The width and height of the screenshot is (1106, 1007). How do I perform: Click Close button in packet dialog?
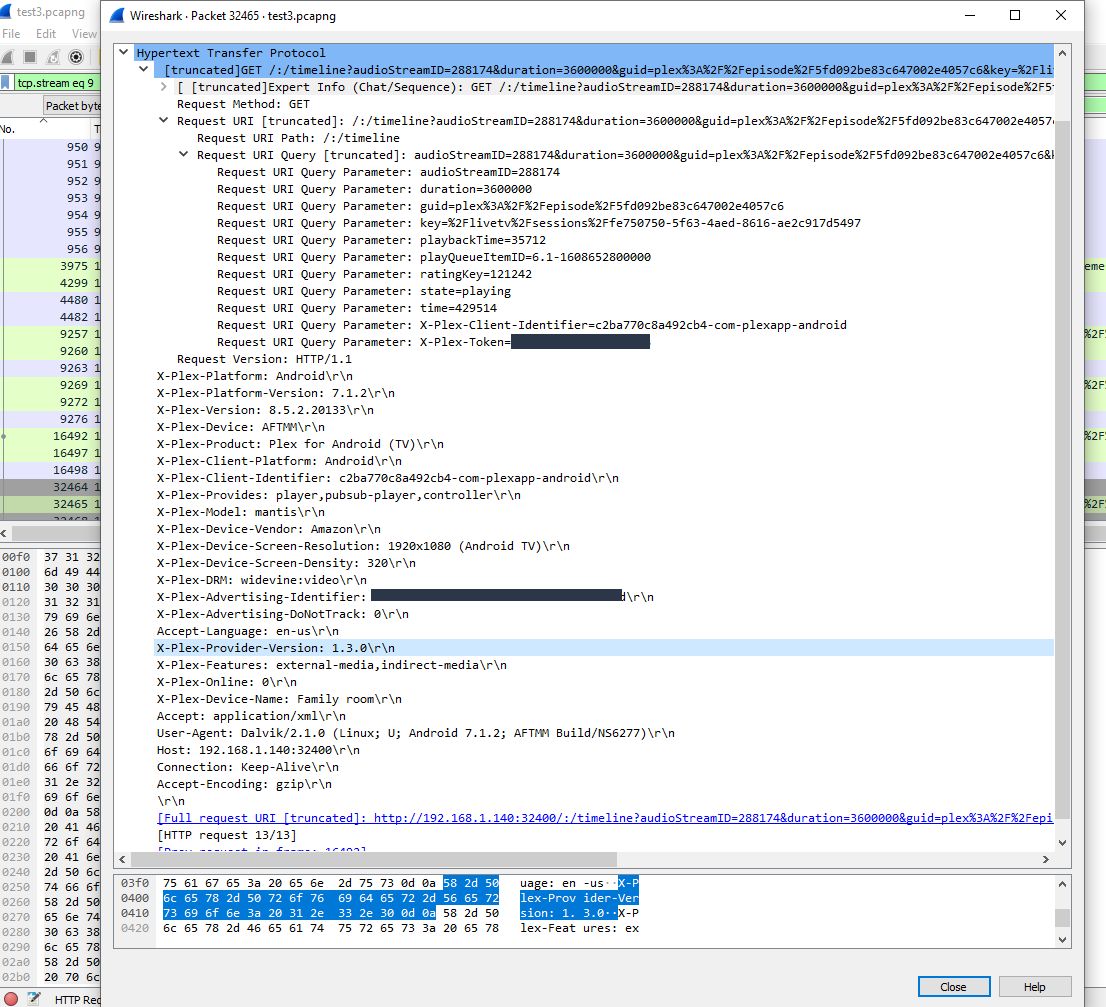pos(954,987)
